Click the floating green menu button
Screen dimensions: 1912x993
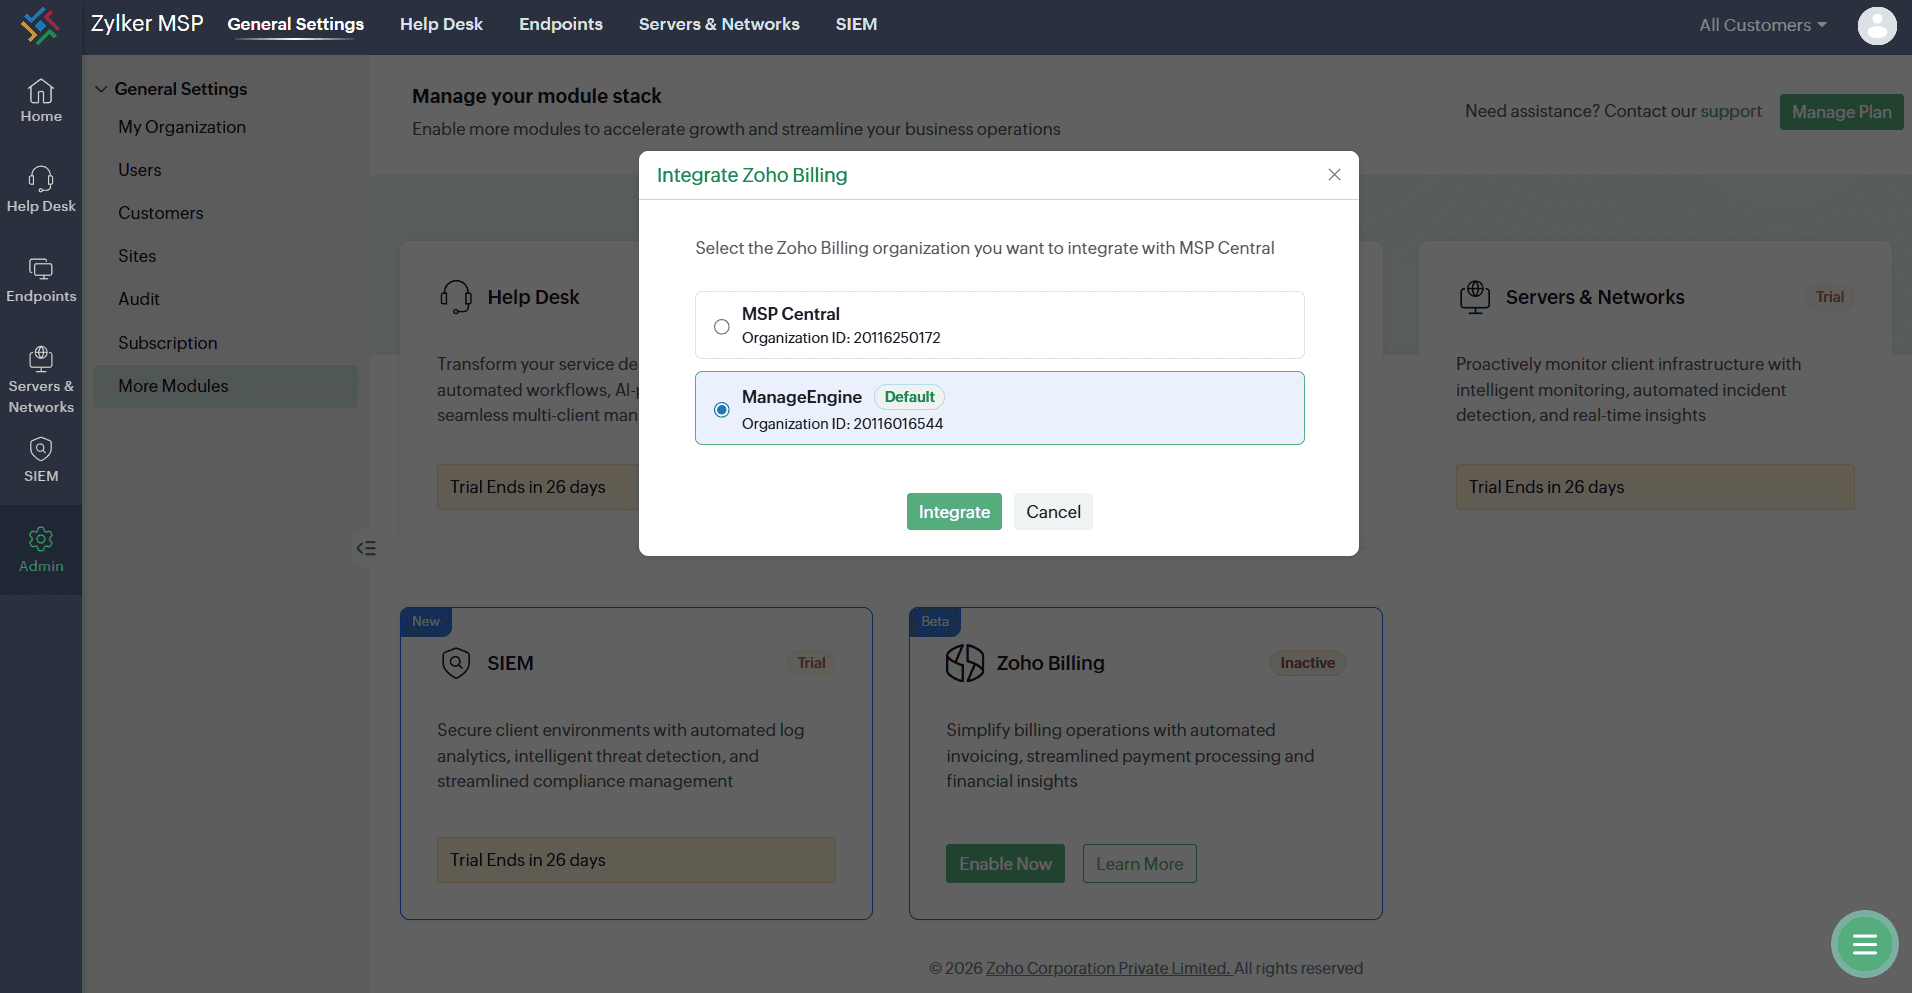pyautogui.click(x=1864, y=944)
